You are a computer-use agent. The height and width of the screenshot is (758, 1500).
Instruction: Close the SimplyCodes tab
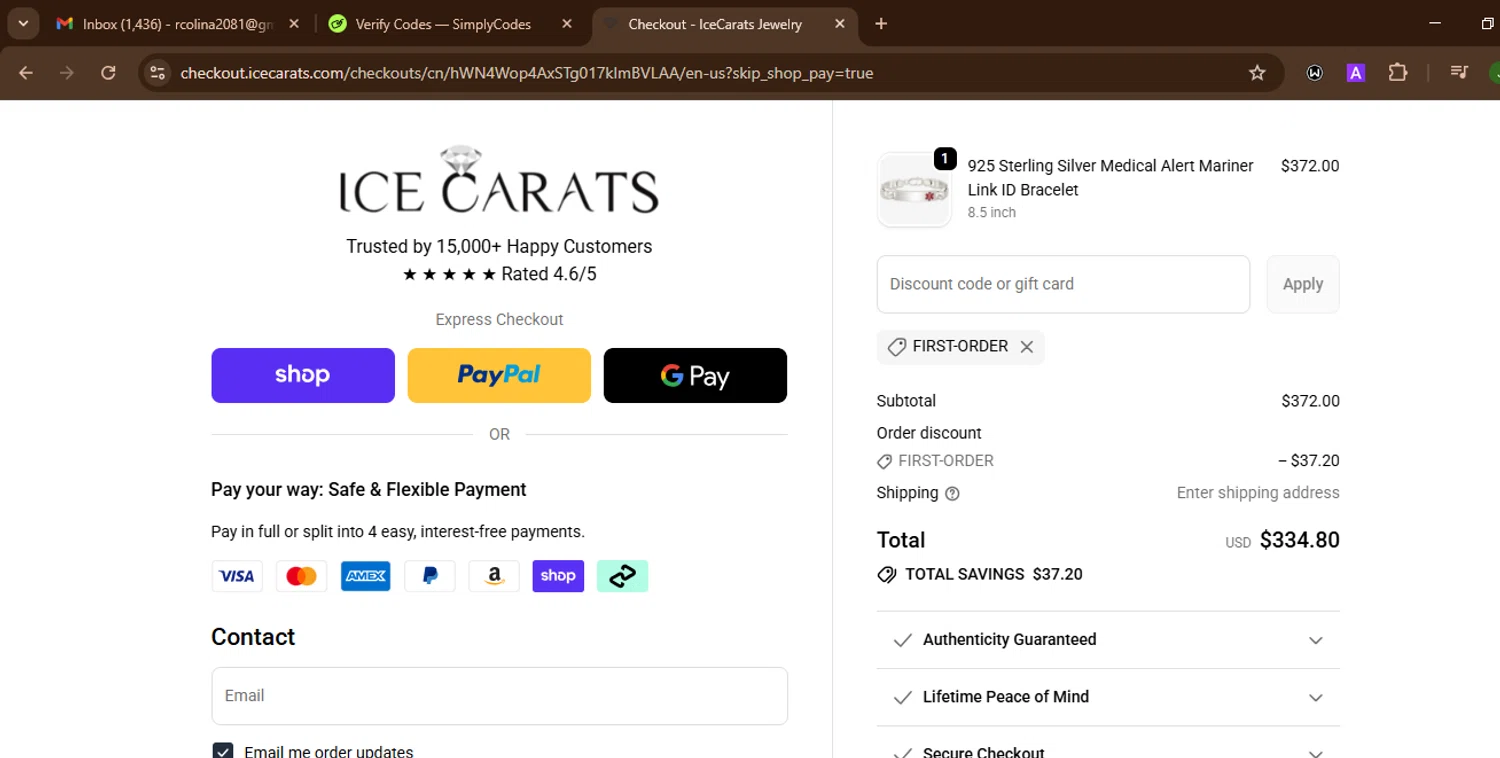coord(567,24)
